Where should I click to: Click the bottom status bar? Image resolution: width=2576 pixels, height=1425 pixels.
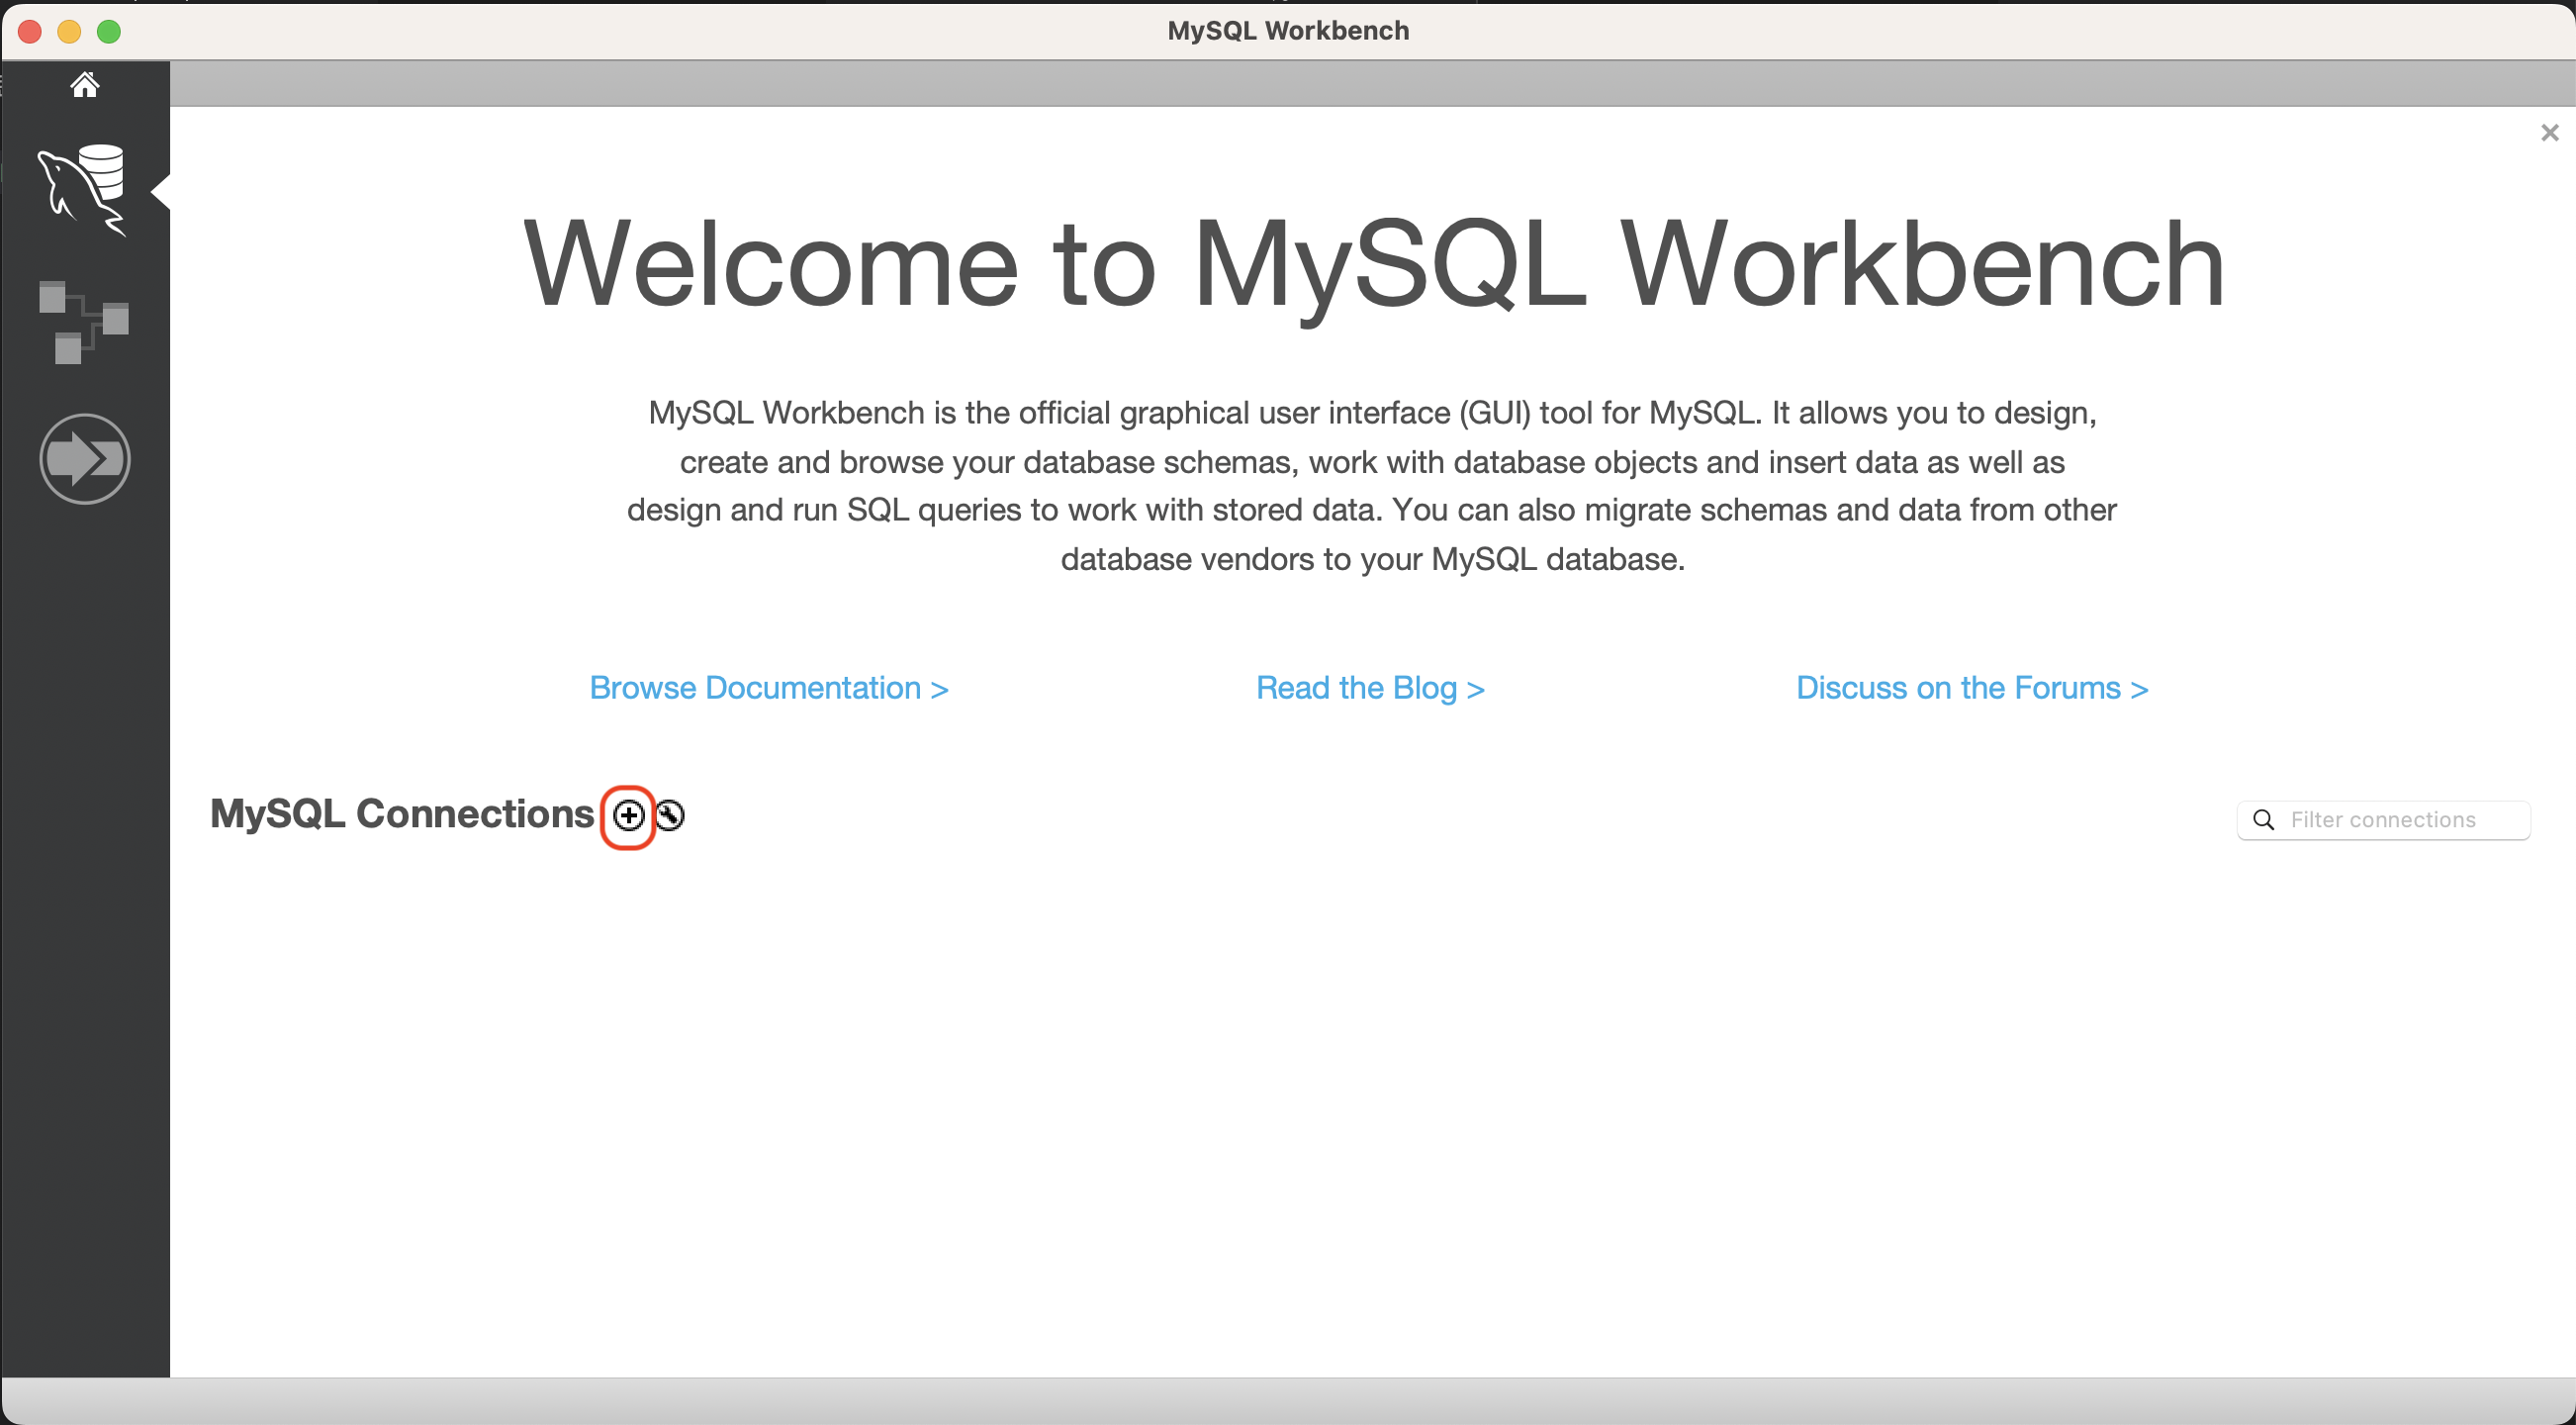[x=1288, y=1401]
